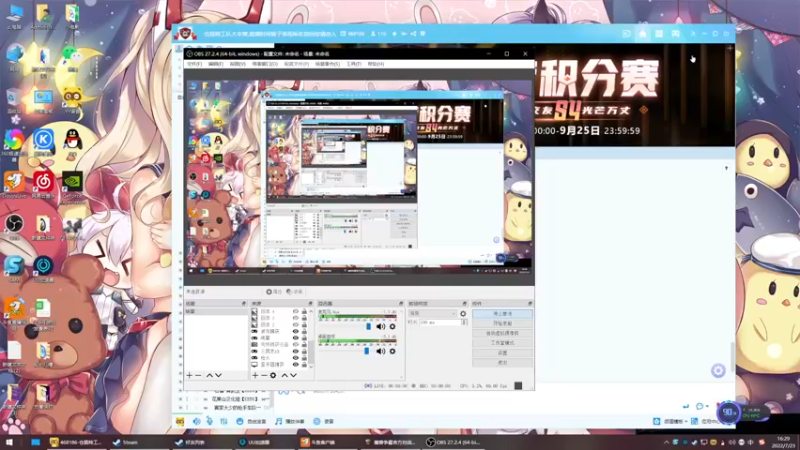Click the 退出 exit button in OBS controls
This screenshot has height=450, width=800.
(x=502, y=362)
